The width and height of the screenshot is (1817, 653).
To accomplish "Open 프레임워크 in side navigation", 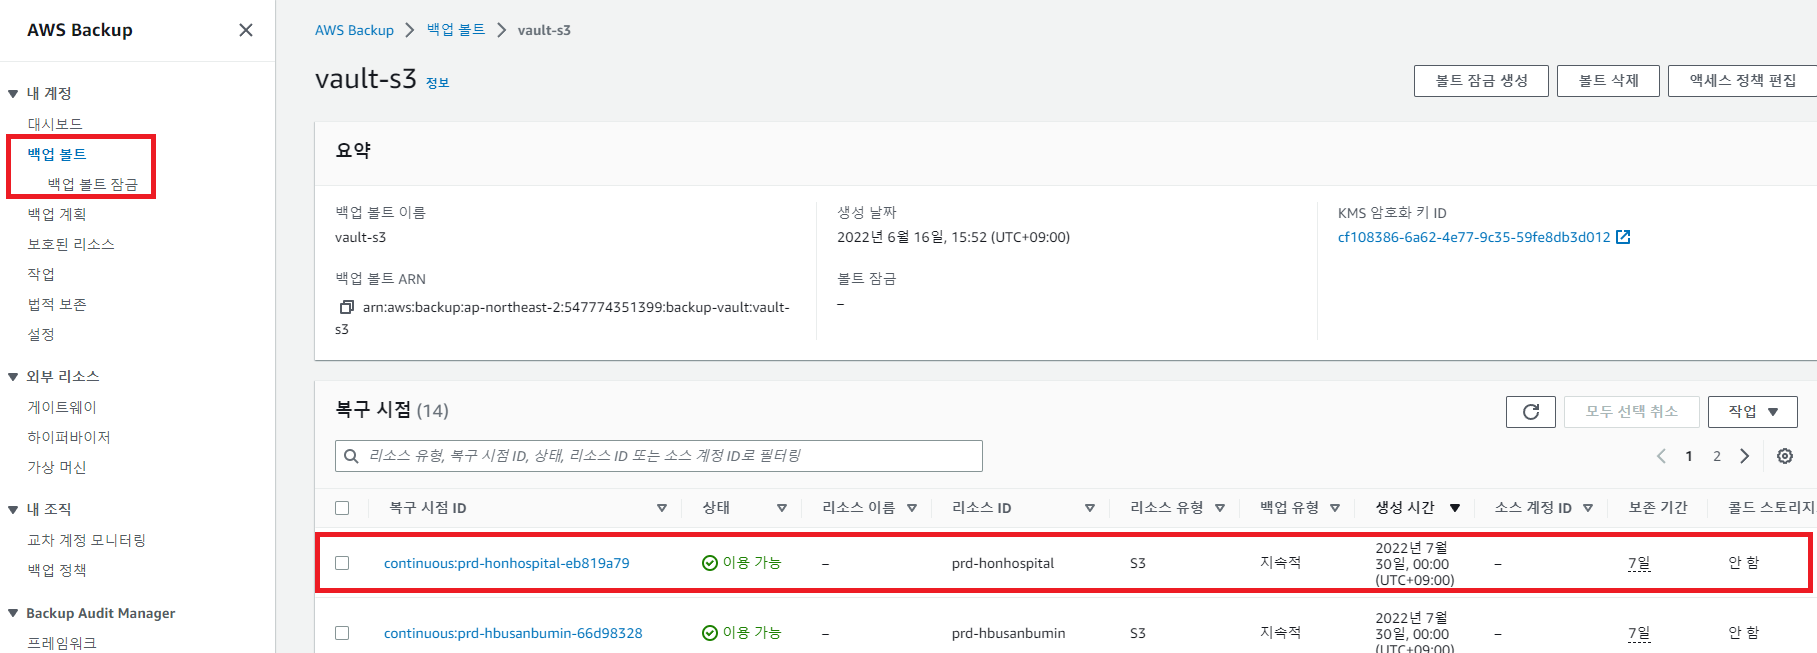I will (62, 643).
